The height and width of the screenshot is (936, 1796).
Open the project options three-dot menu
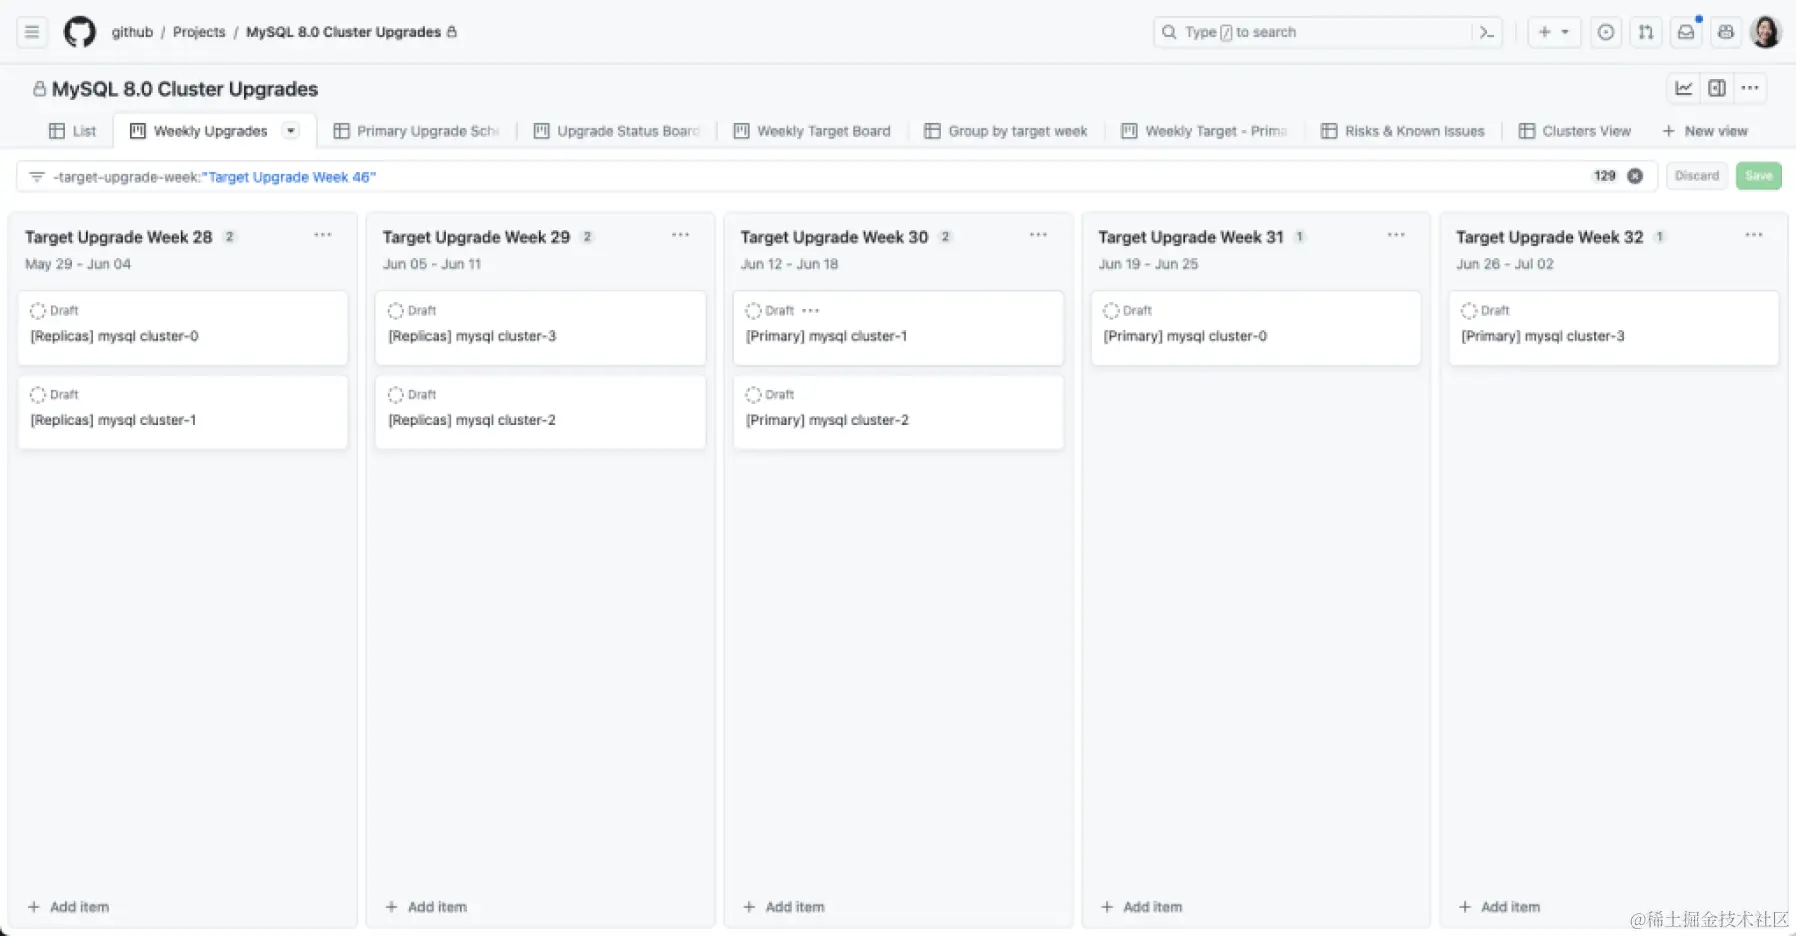click(x=1750, y=88)
